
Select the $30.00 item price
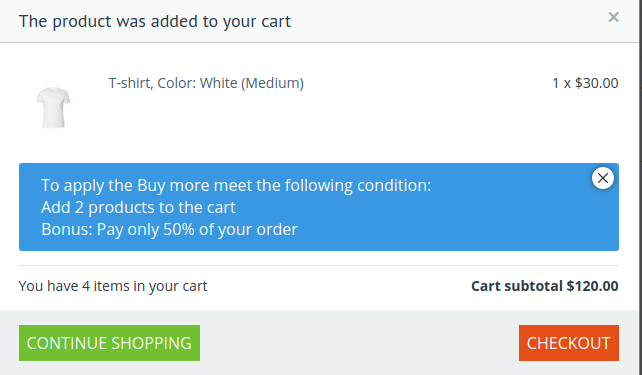pos(597,83)
